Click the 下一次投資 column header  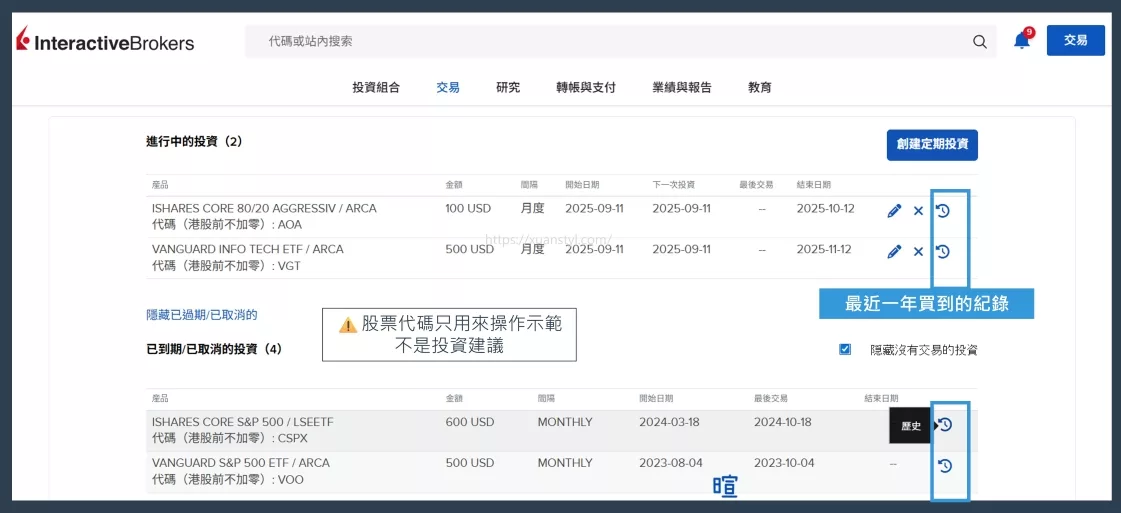[673, 185]
